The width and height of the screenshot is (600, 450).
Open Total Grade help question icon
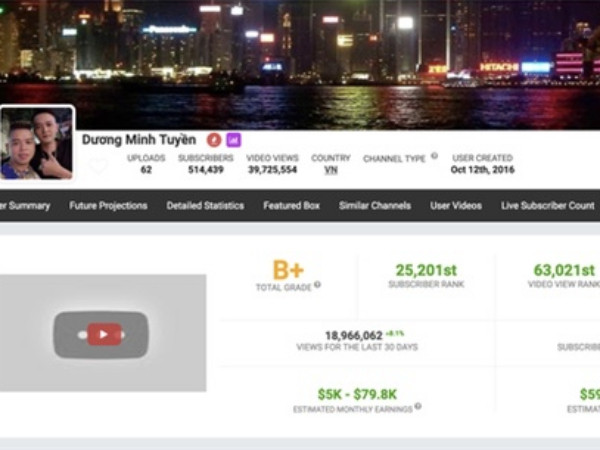point(317,285)
